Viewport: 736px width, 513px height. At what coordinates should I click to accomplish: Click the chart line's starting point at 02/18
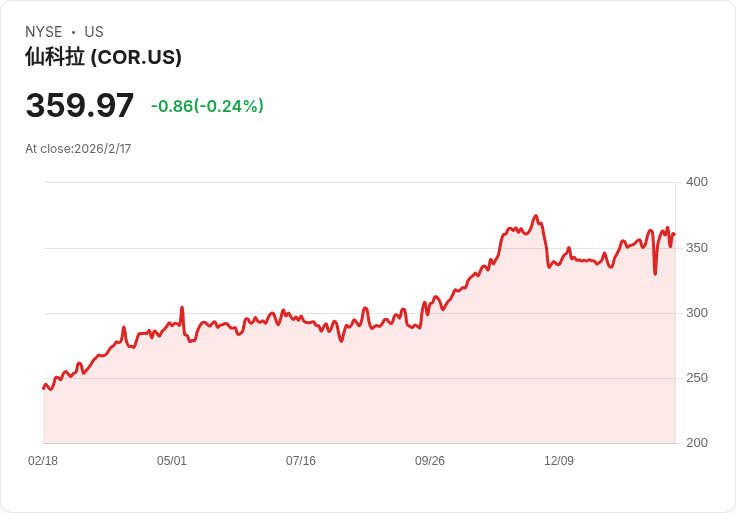[x=44, y=388]
